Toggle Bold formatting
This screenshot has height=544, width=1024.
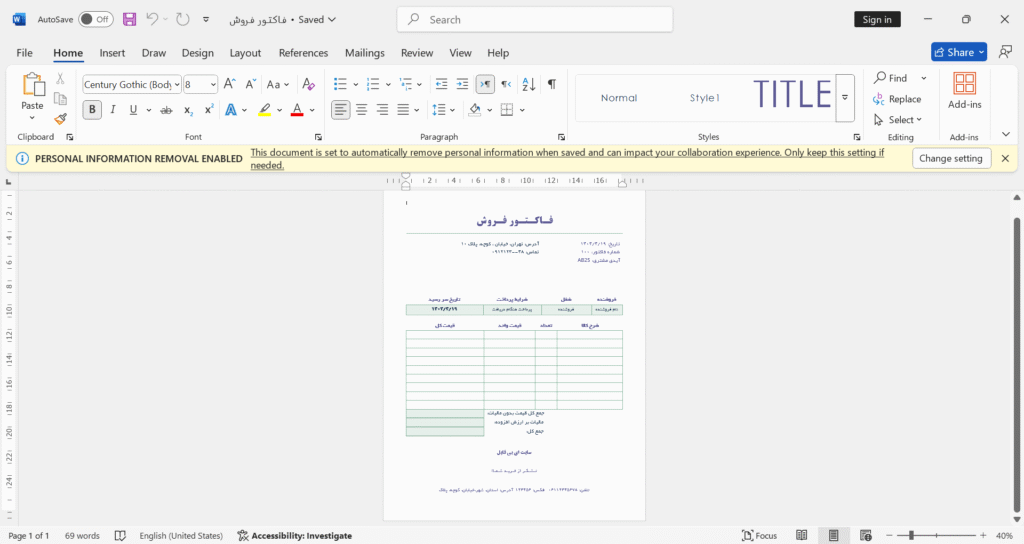coord(92,110)
